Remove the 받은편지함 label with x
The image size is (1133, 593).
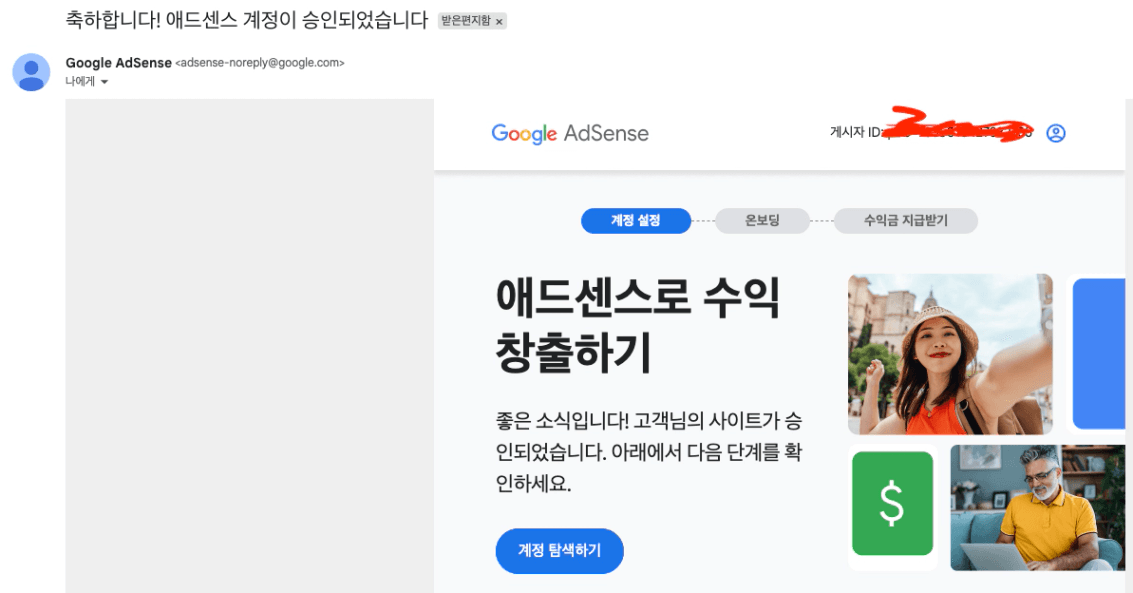pyautogui.click(x=499, y=22)
